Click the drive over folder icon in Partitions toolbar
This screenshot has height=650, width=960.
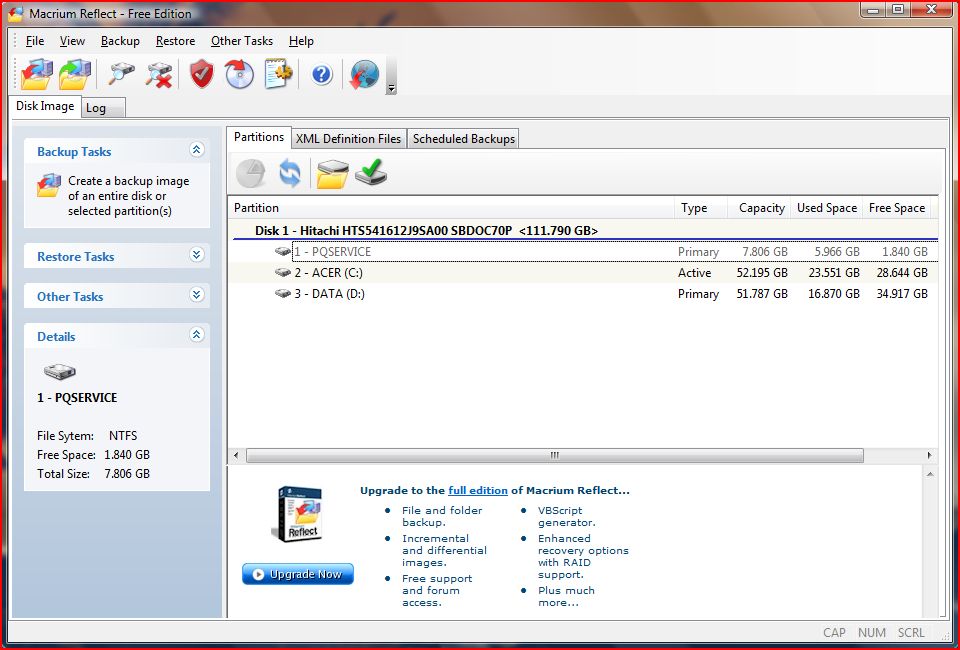tap(332, 173)
